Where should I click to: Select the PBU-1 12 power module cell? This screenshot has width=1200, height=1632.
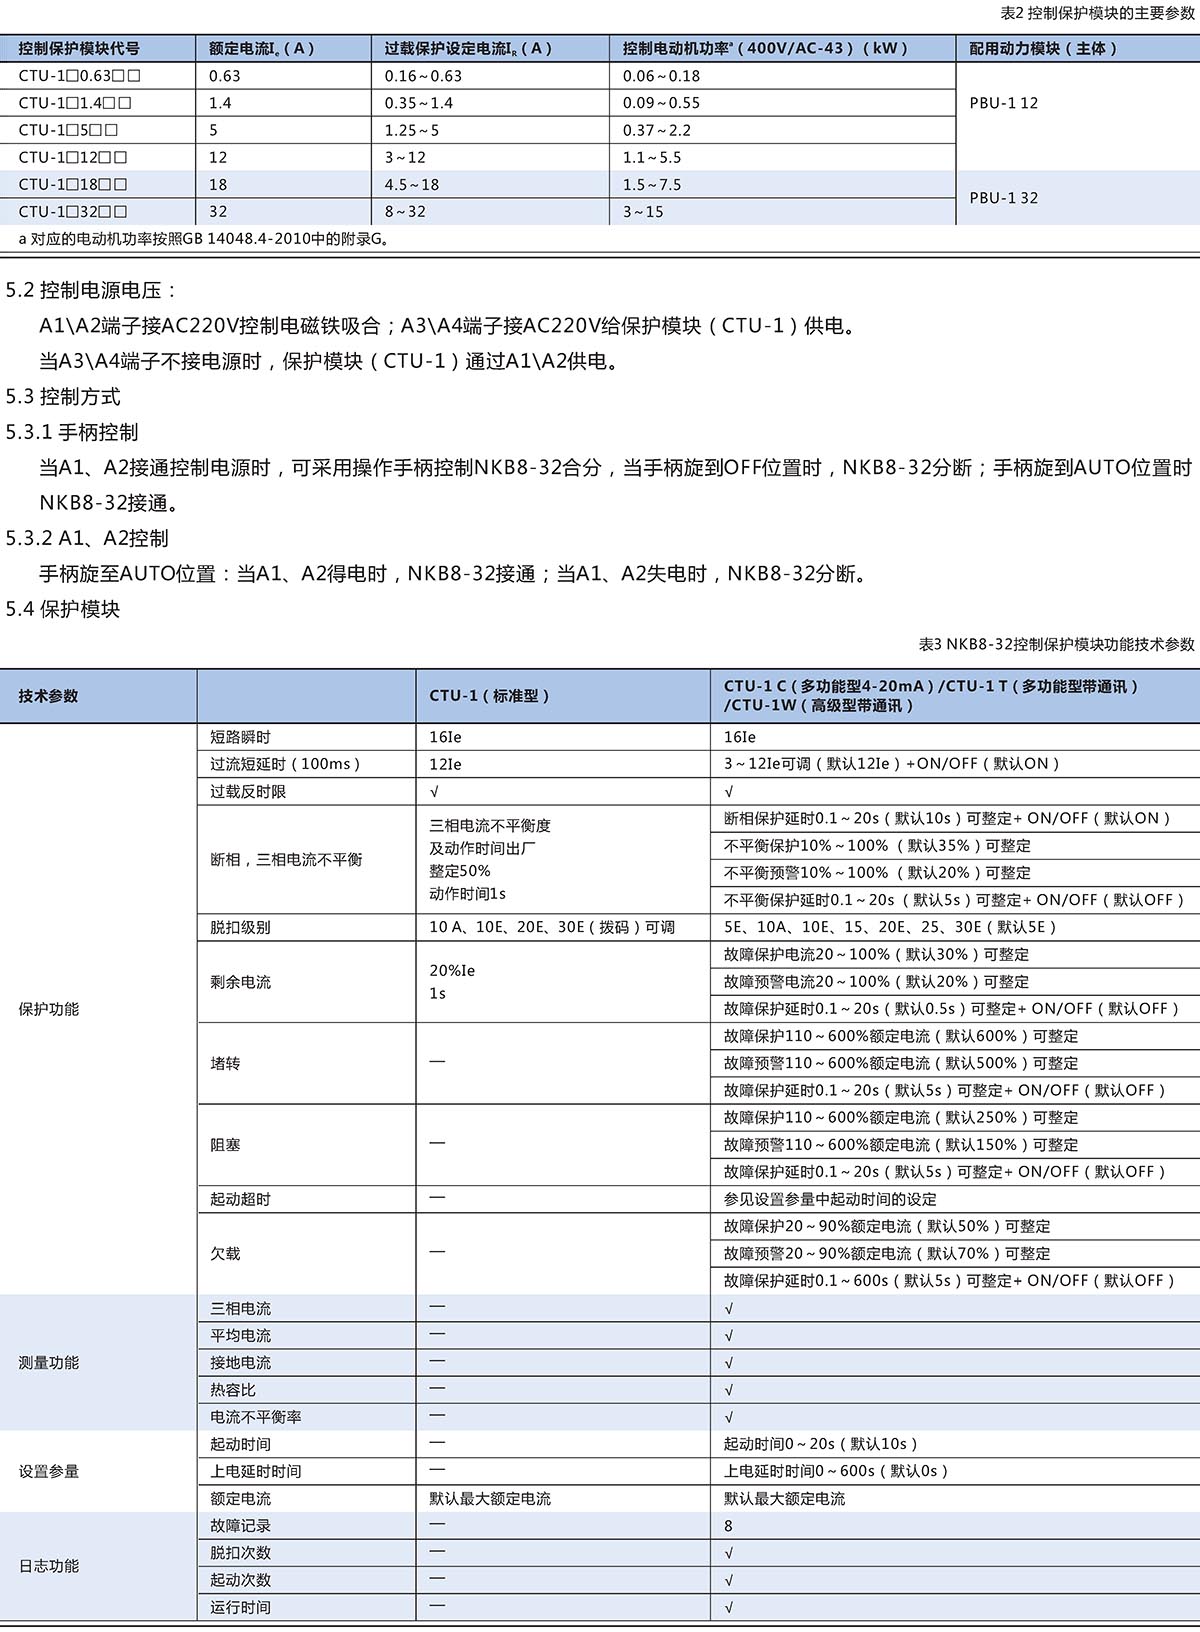coord(1003,103)
